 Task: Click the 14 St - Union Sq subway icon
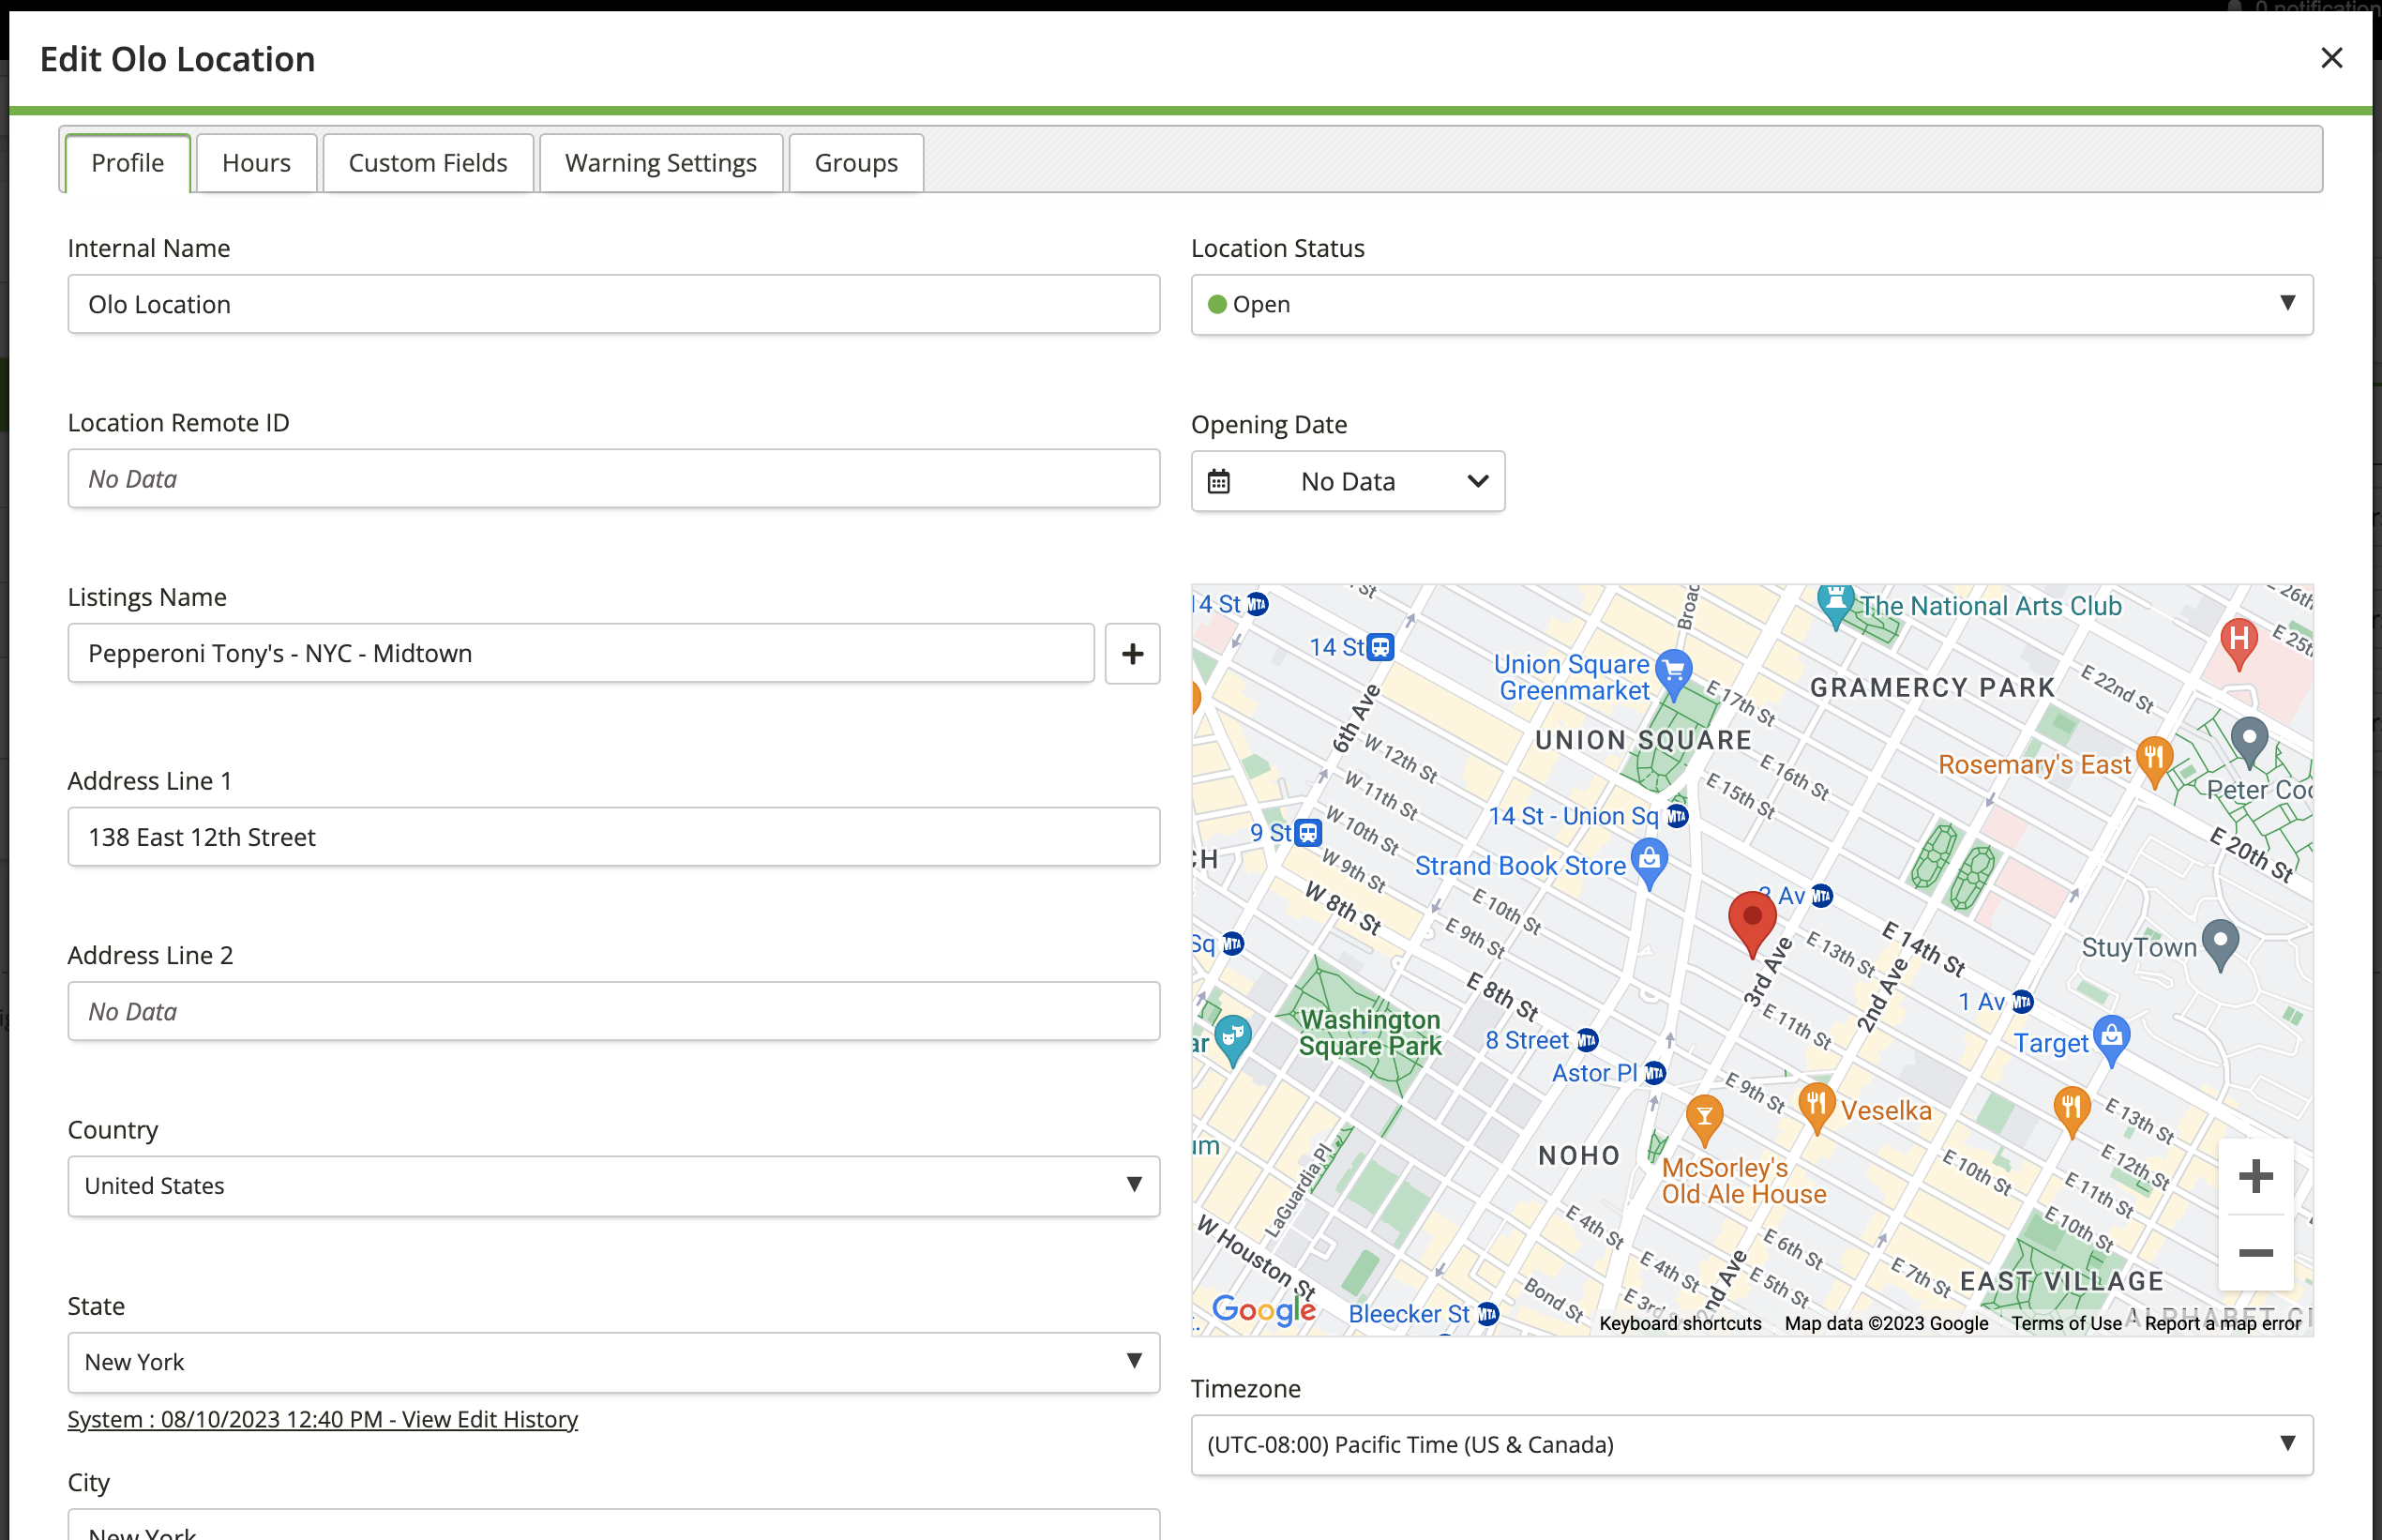1677,816
